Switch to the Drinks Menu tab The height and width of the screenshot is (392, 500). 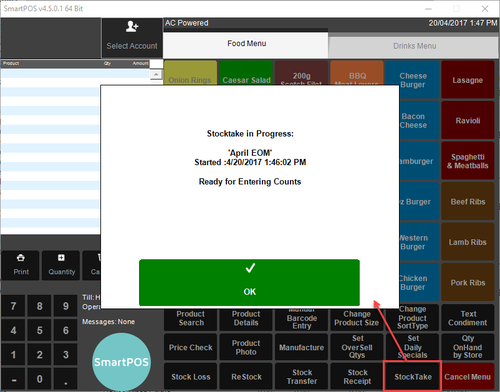pyautogui.click(x=413, y=46)
